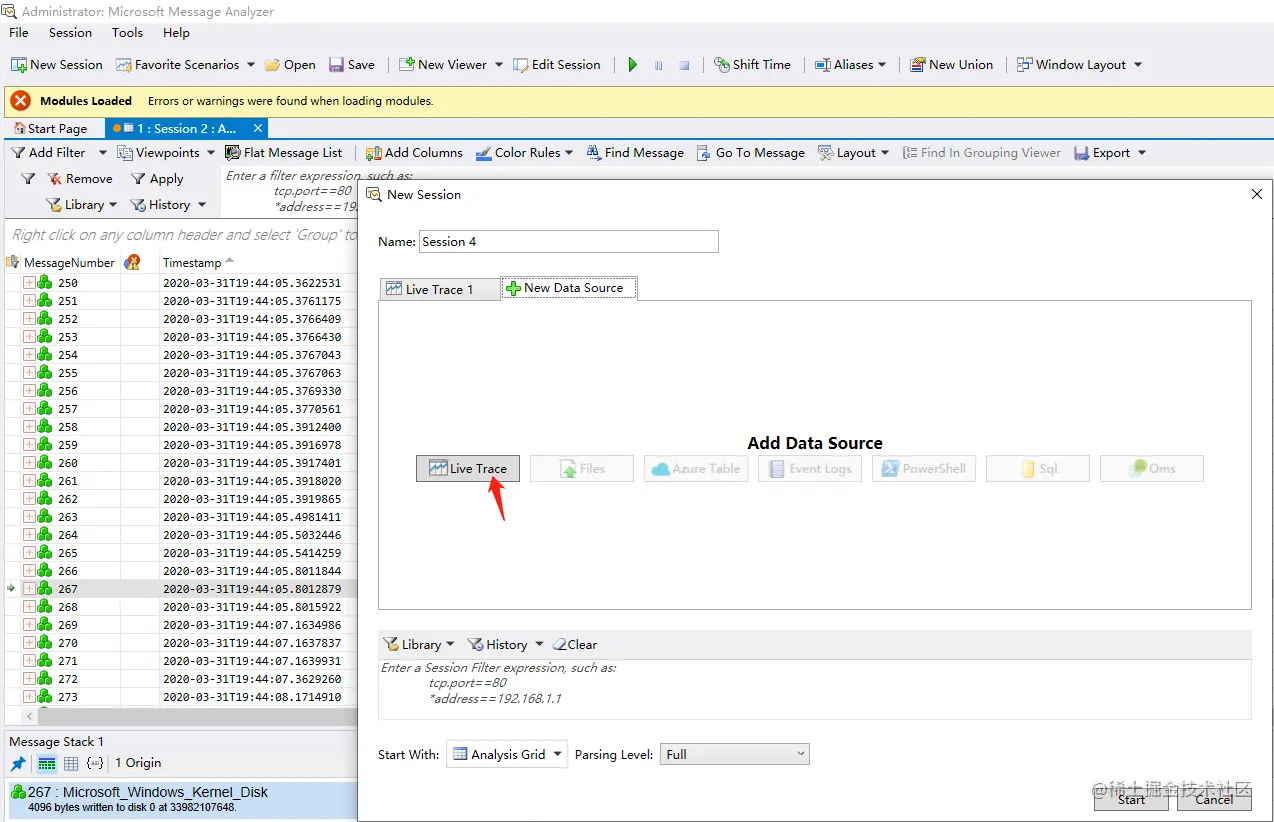
Task: Click the Event Logs data source button
Action: point(810,468)
